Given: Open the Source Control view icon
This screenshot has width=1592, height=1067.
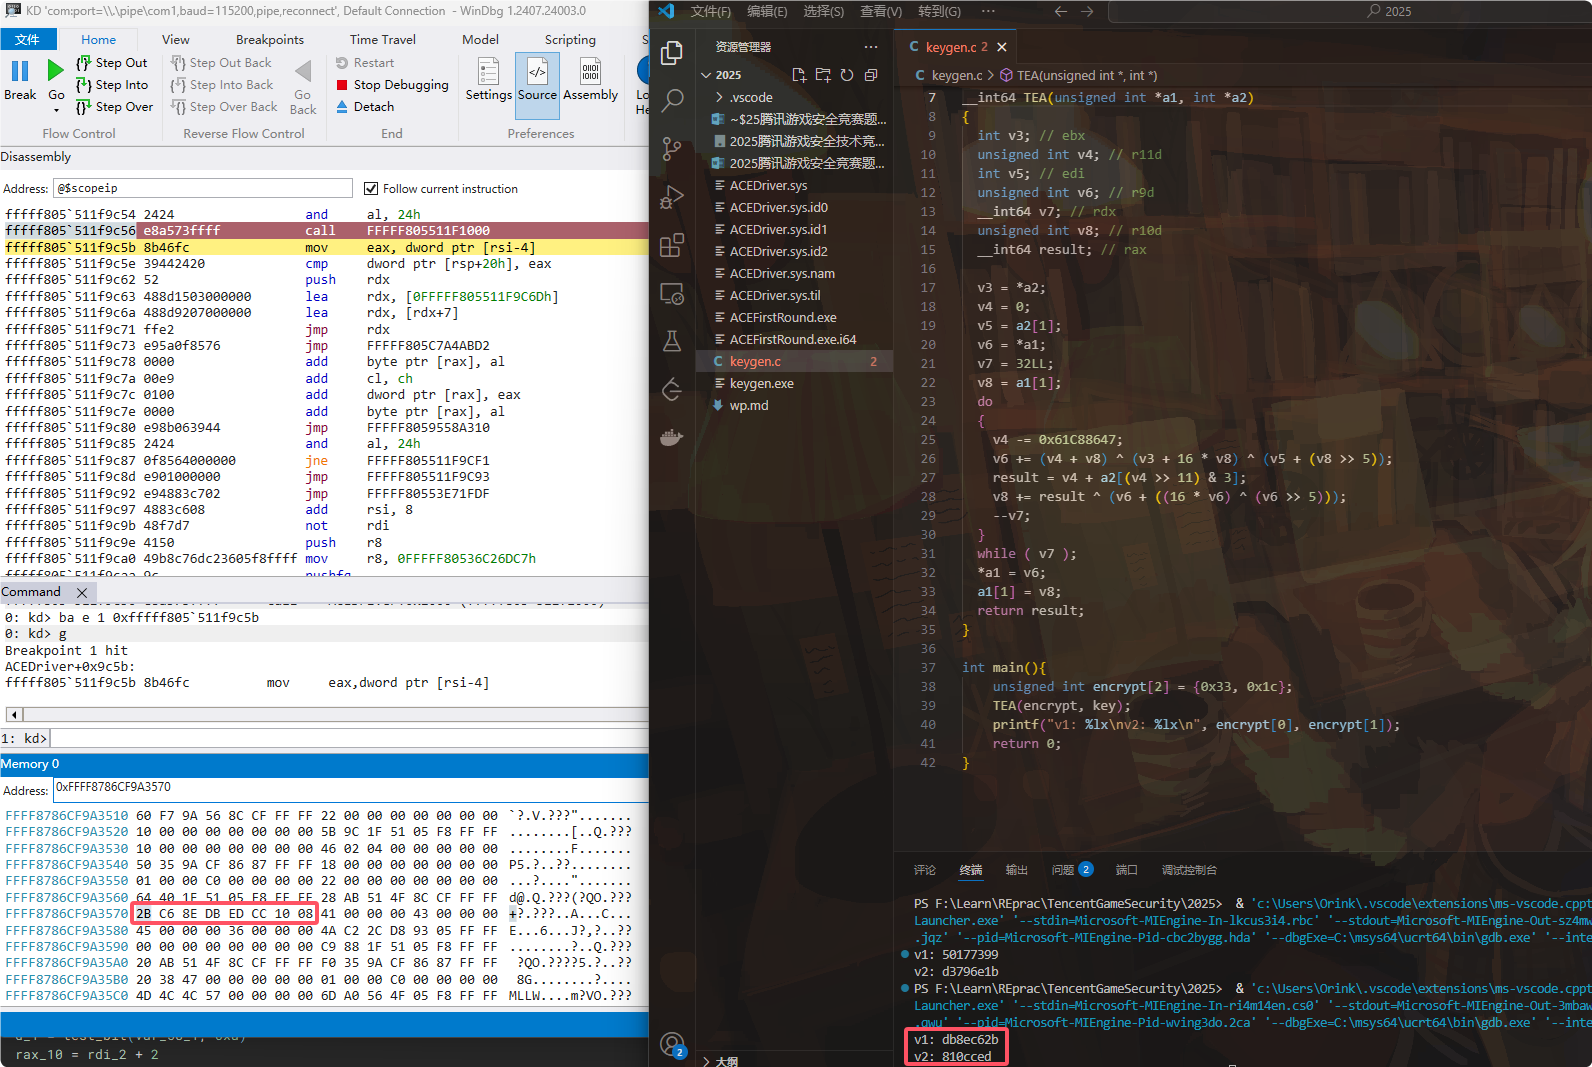Looking at the screenshot, I should click(672, 149).
